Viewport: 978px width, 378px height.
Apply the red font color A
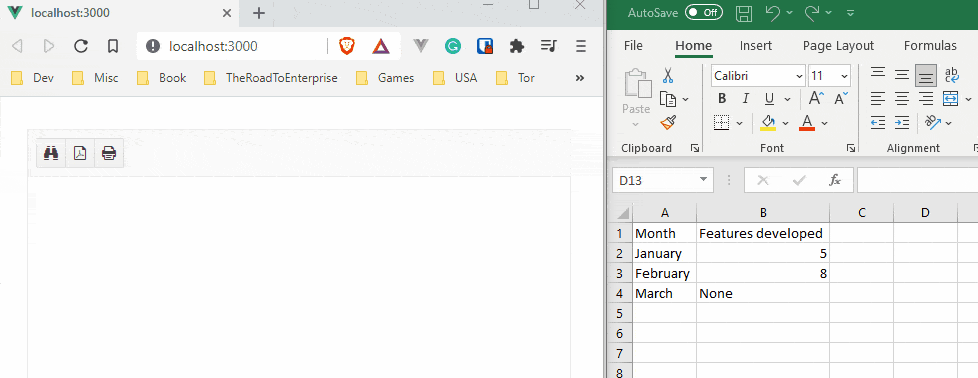(x=807, y=123)
